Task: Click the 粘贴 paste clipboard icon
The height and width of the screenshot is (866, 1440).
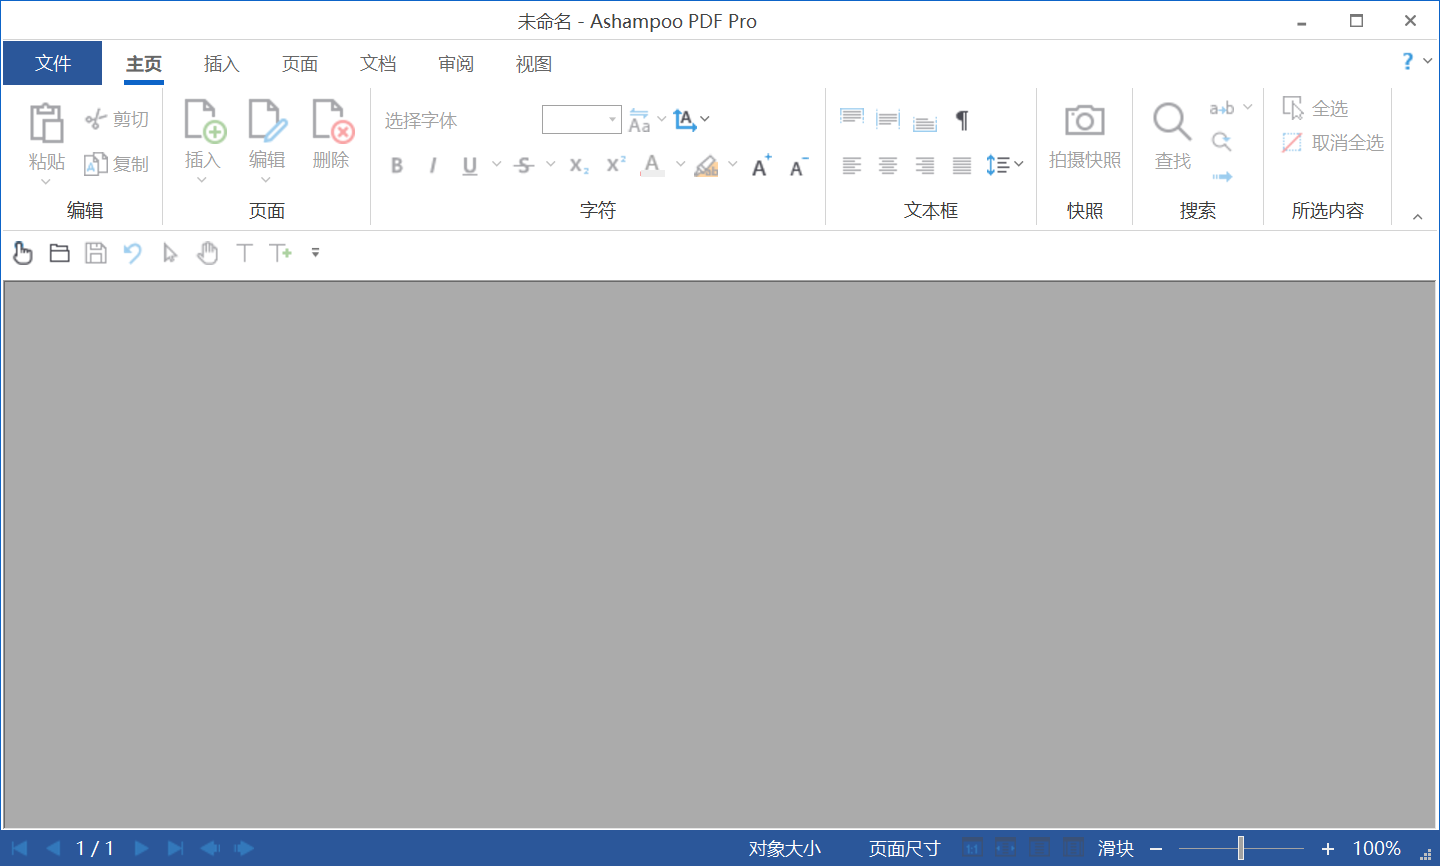Action: [46, 123]
